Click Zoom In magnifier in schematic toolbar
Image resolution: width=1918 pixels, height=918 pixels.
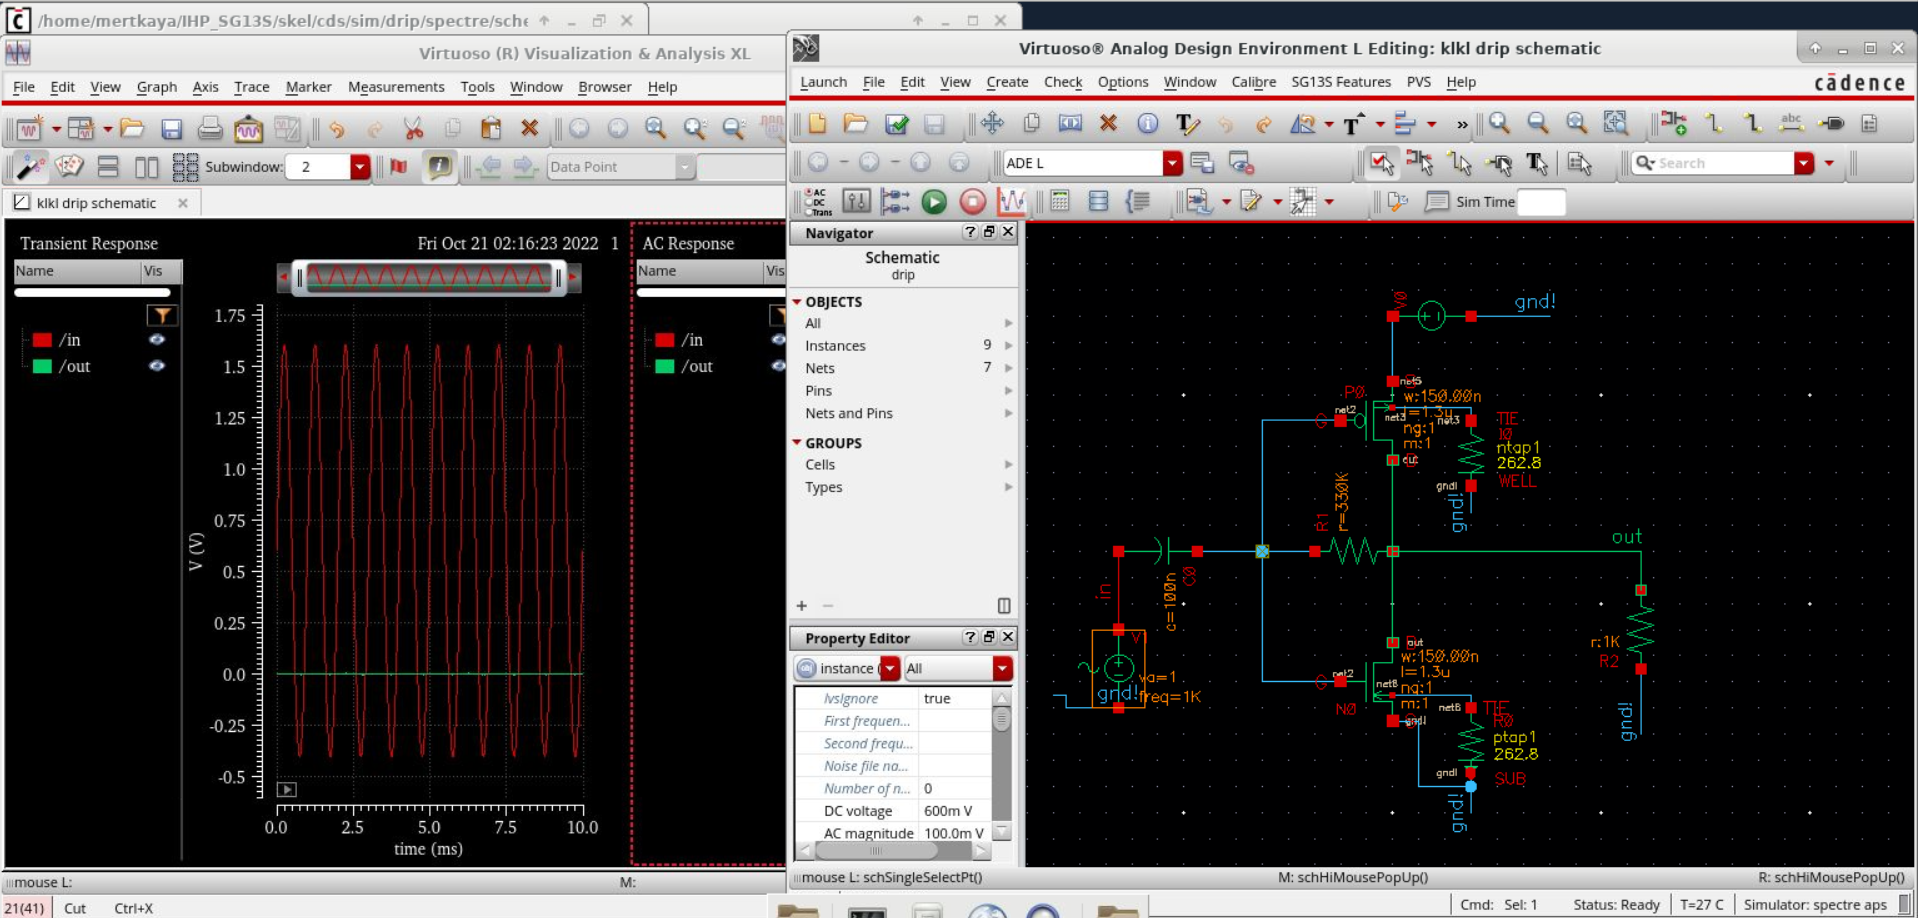(1499, 123)
